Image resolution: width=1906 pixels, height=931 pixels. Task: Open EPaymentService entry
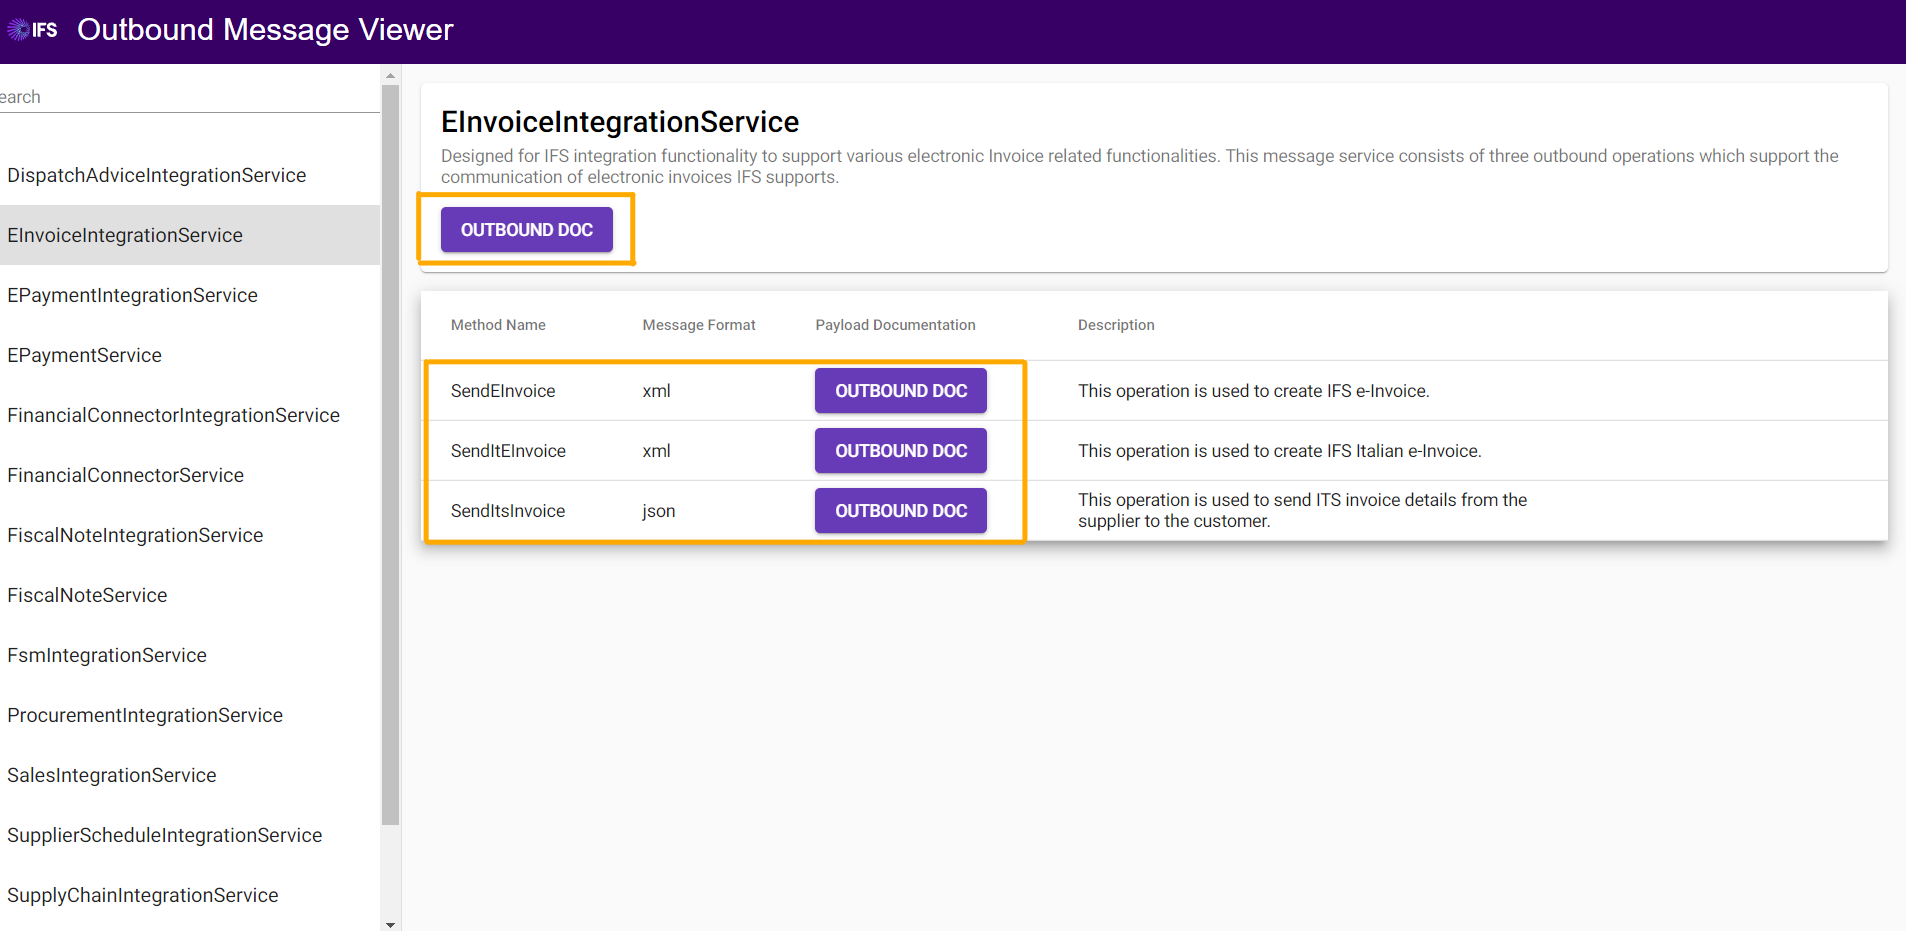pos(84,355)
